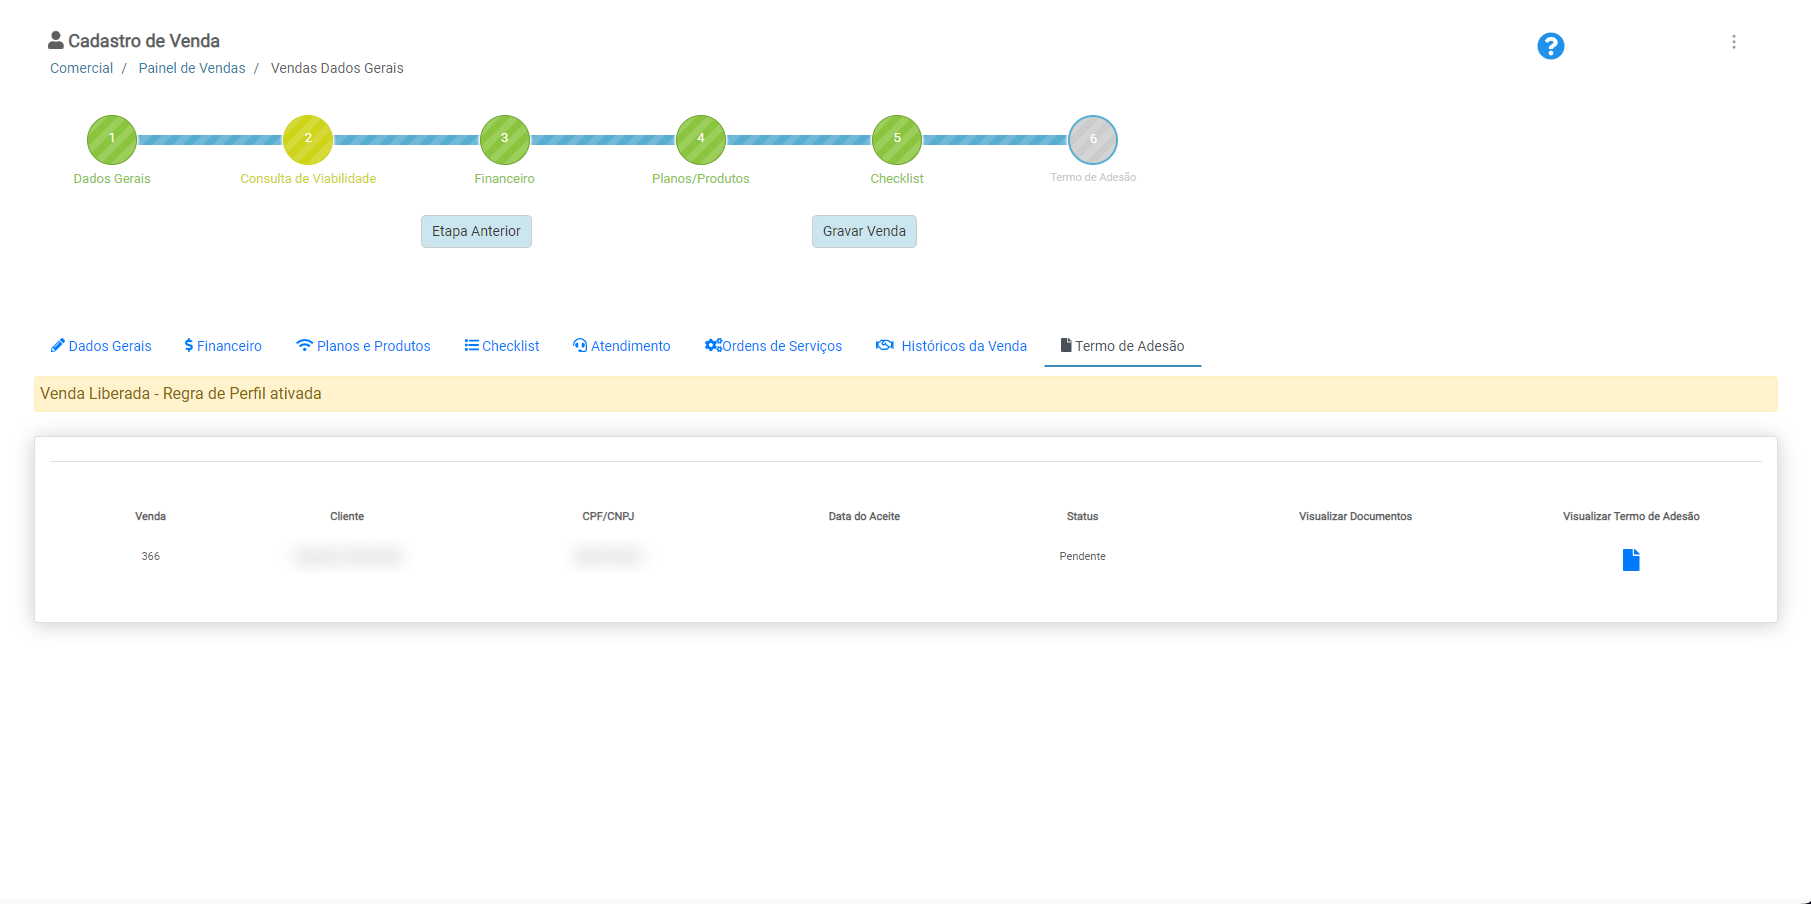The image size is (1811, 904).
Task: Open the Checklist tab
Action: pyautogui.click(x=502, y=346)
